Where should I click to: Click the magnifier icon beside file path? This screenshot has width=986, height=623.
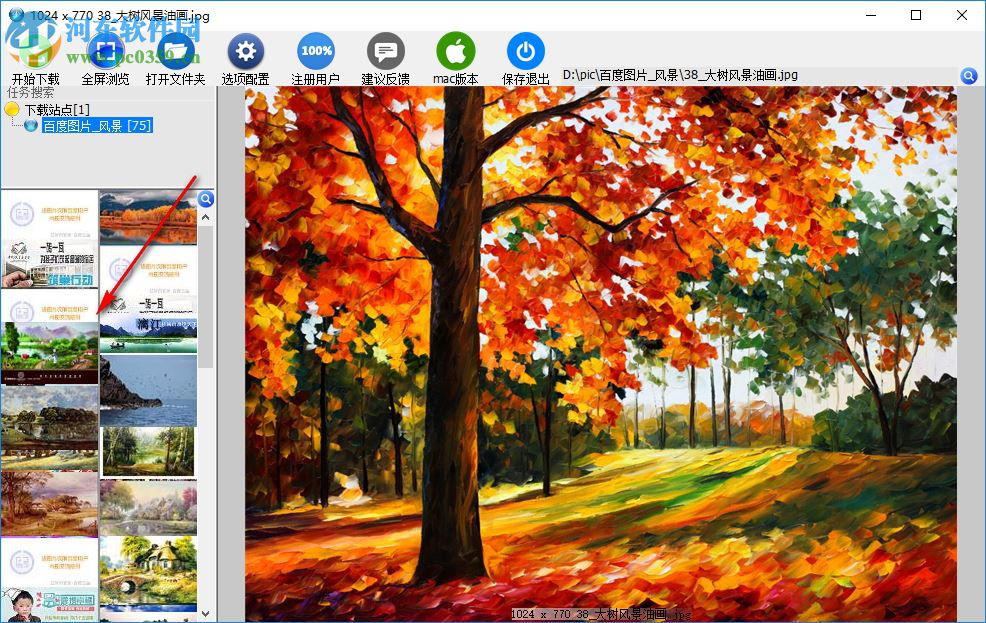969,76
